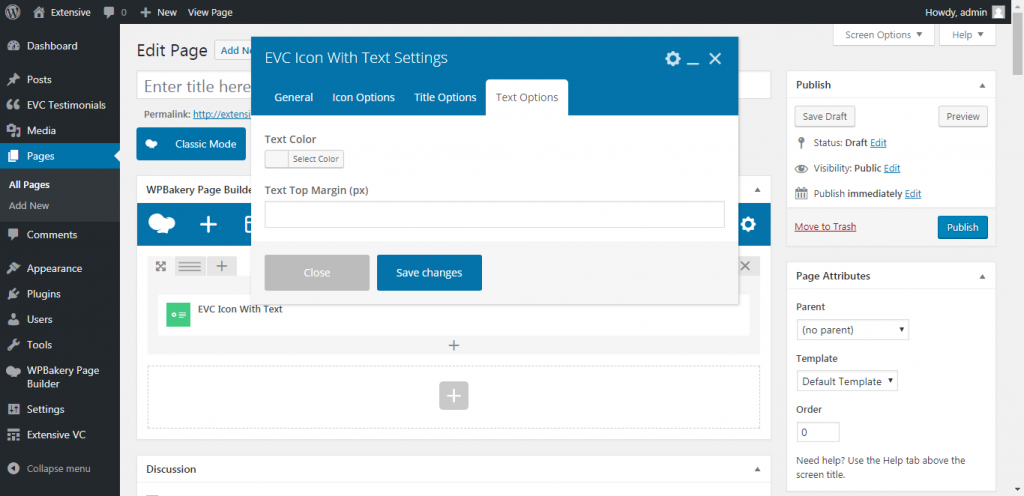Click the WordPress logo in admin bar

tap(13, 12)
